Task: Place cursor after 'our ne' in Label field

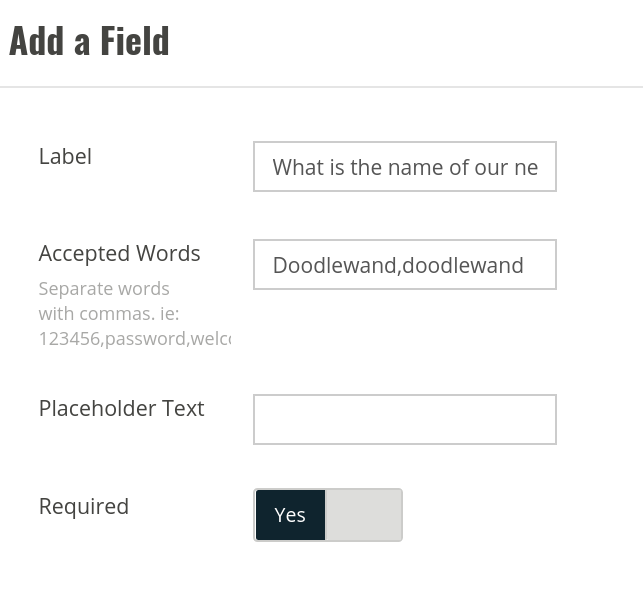Action: [538, 167]
